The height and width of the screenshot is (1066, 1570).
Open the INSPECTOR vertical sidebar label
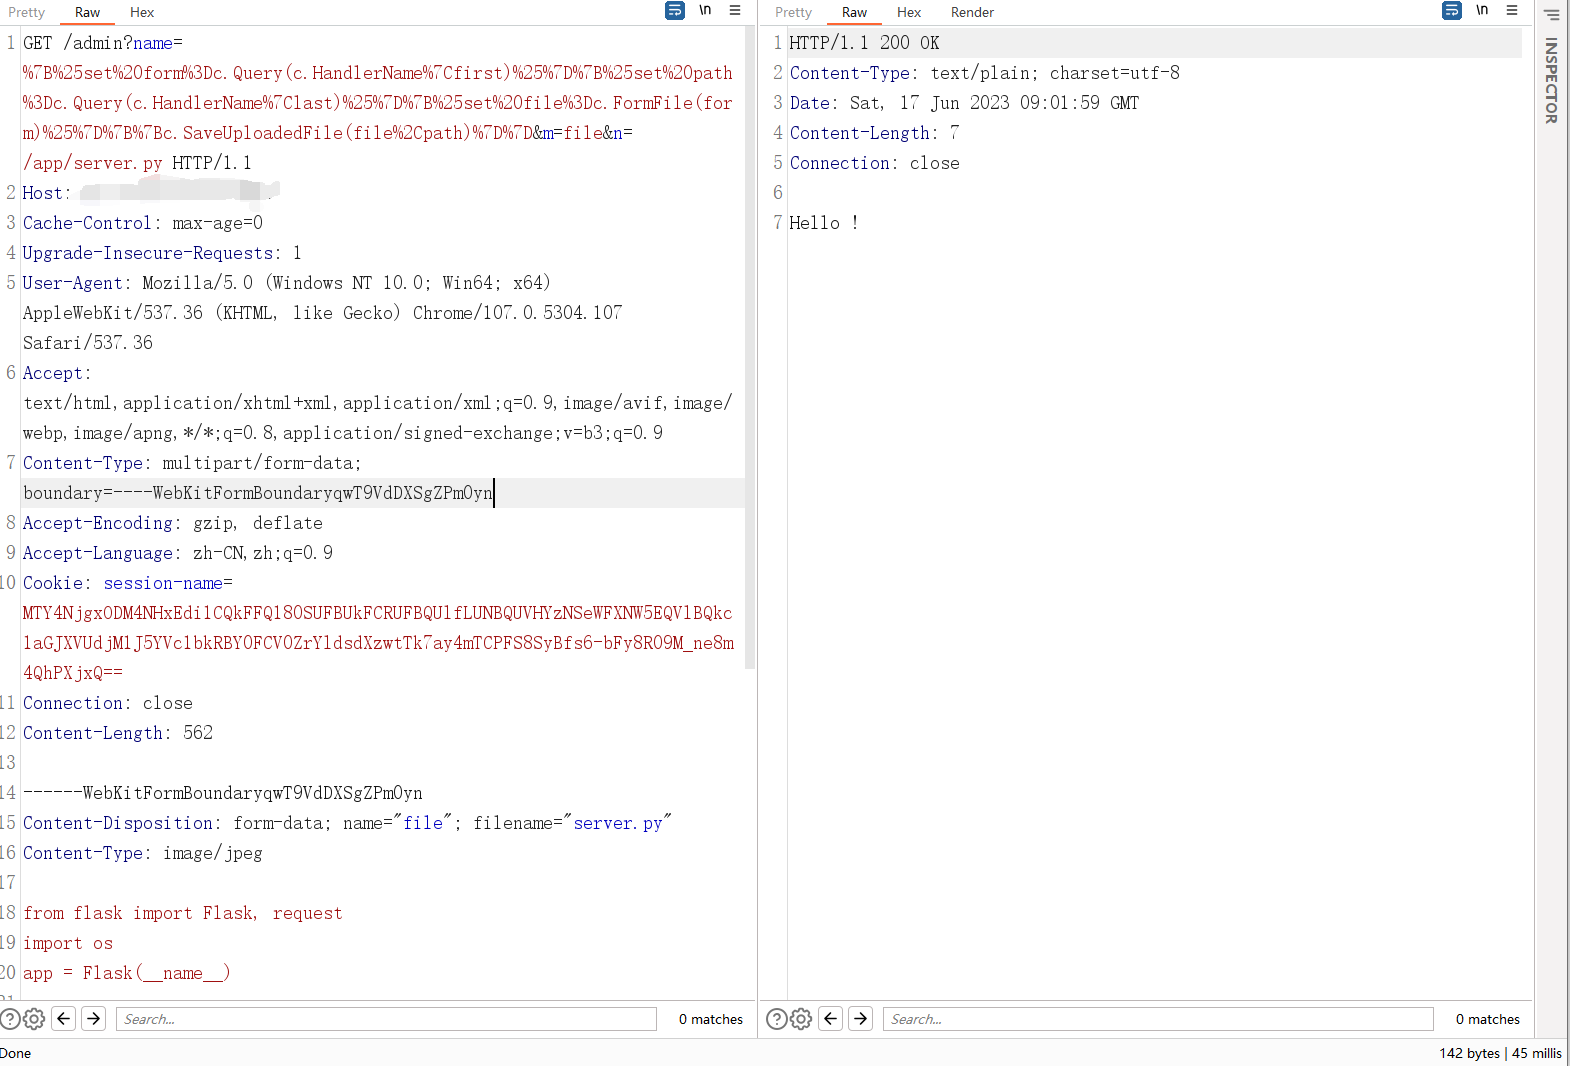(1551, 80)
